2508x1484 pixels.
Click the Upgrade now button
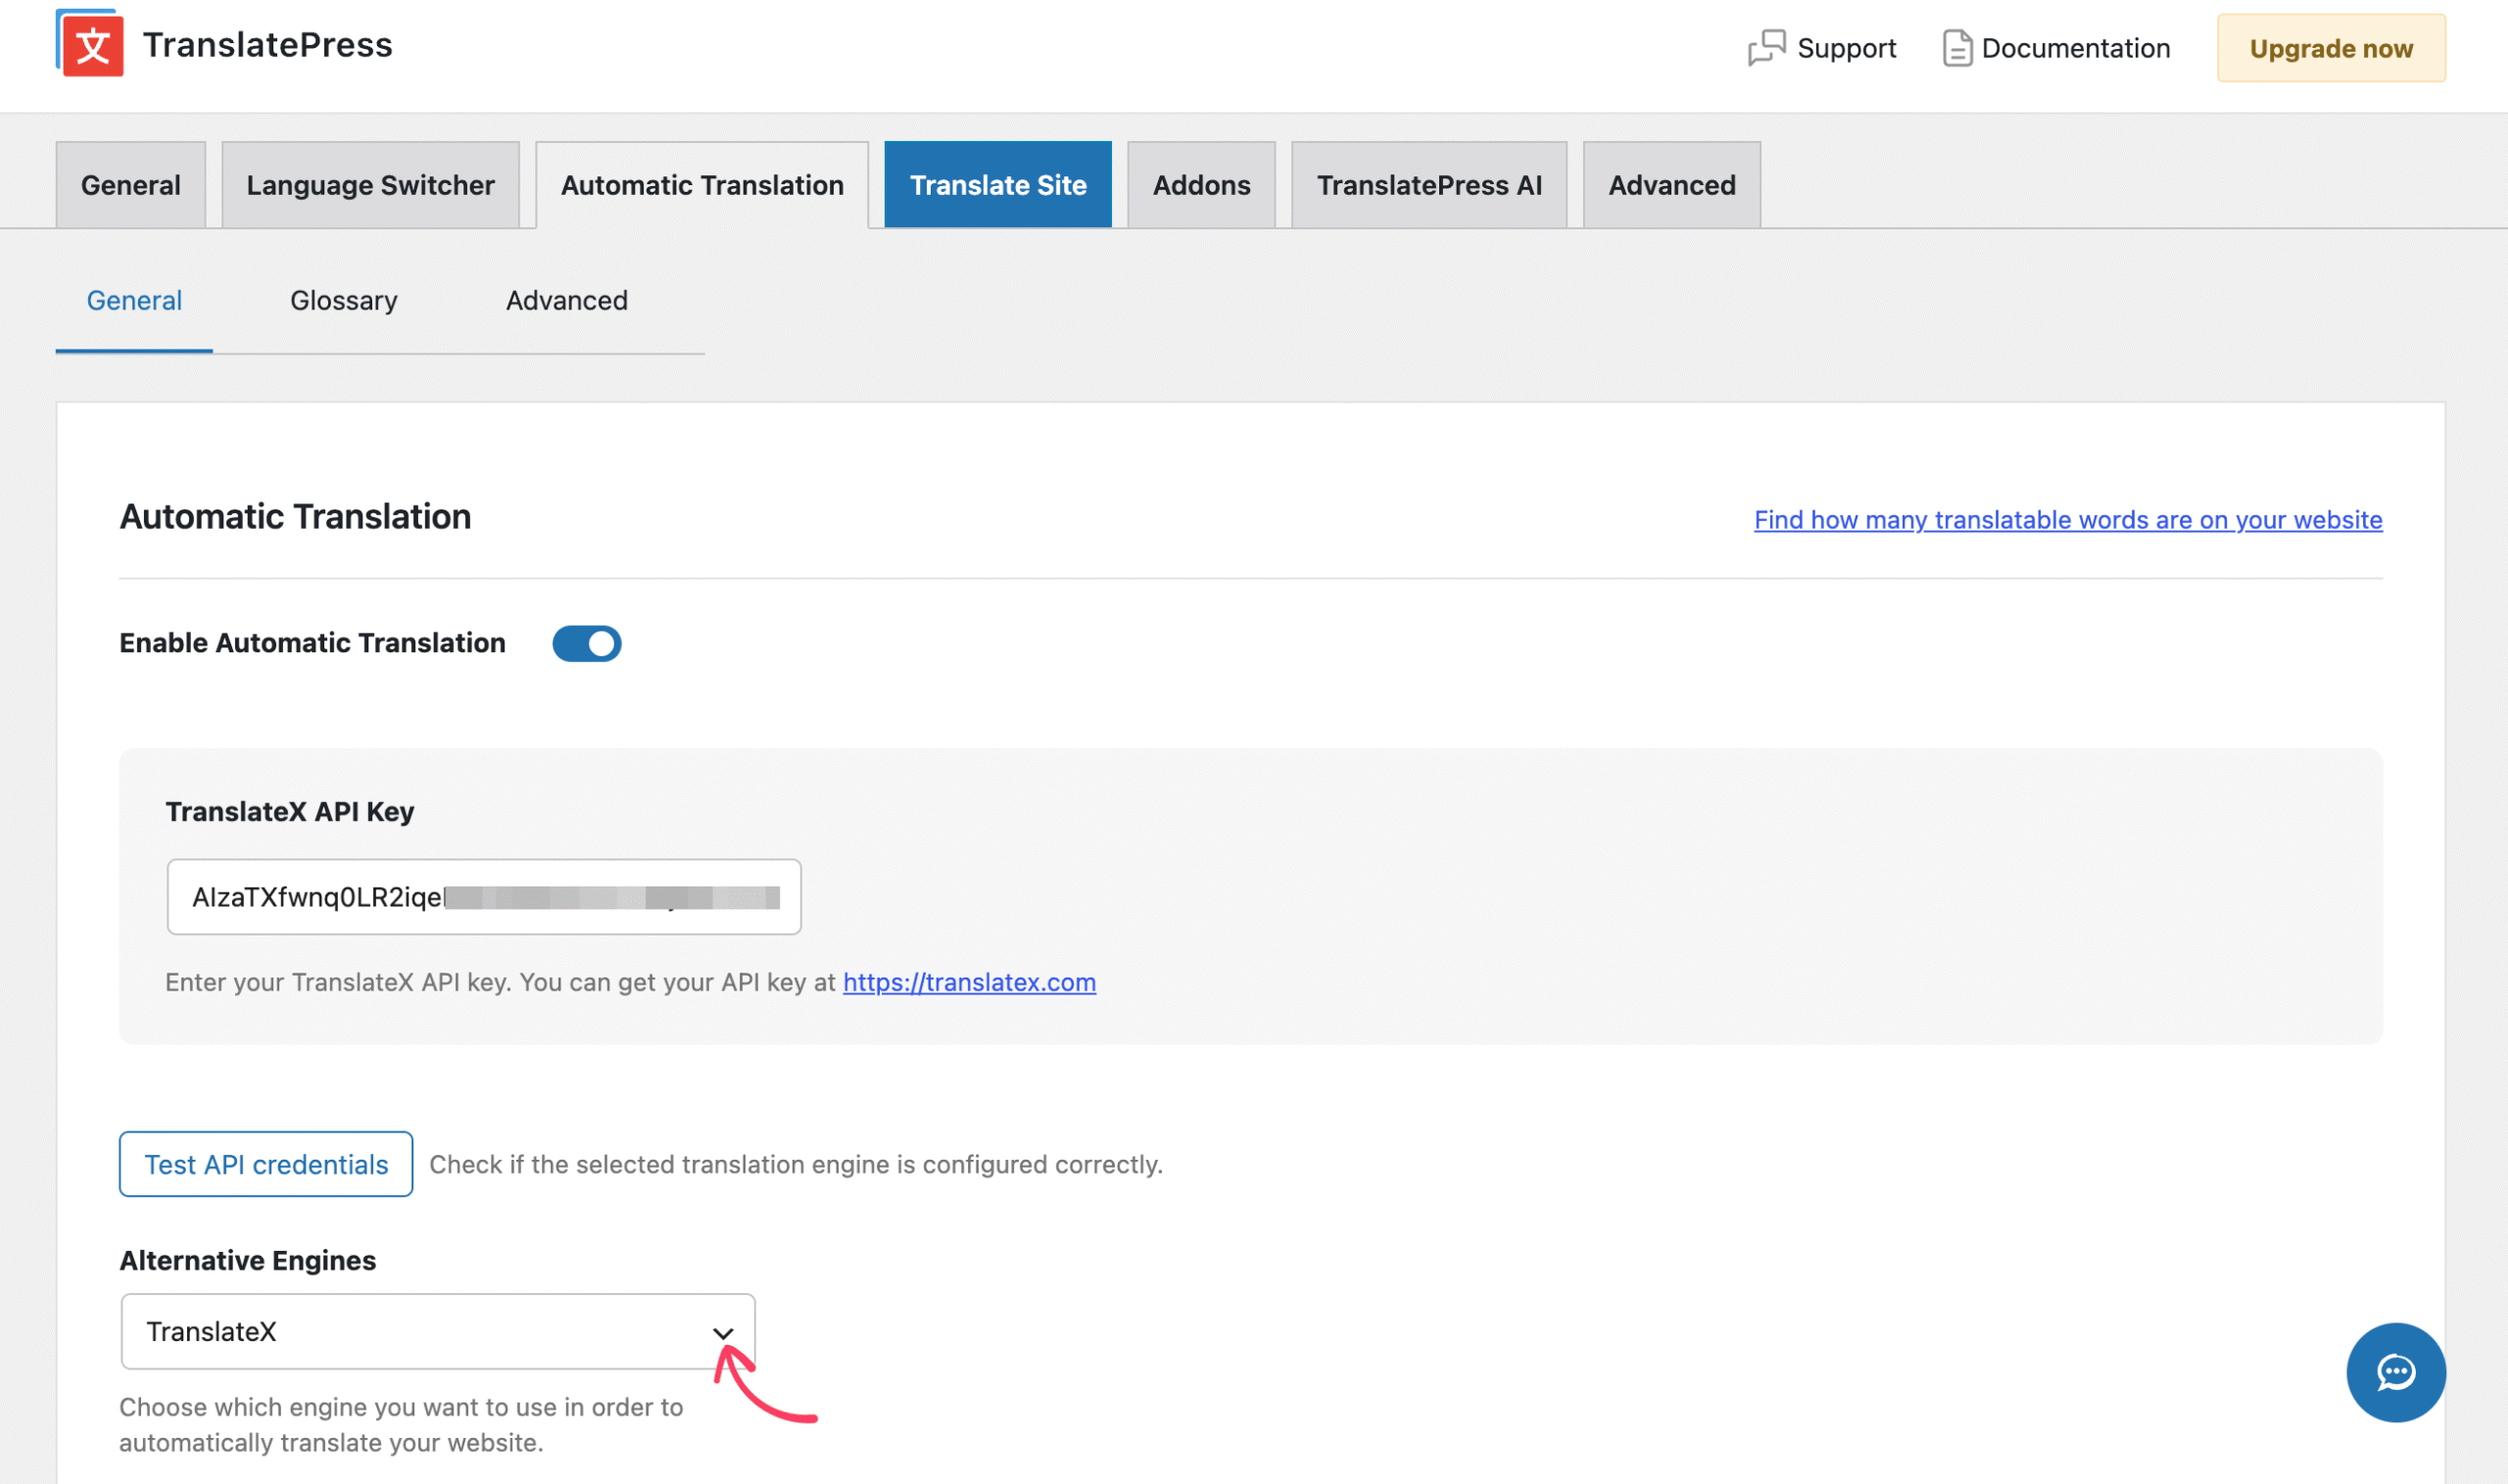click(x=2330, y=48)
